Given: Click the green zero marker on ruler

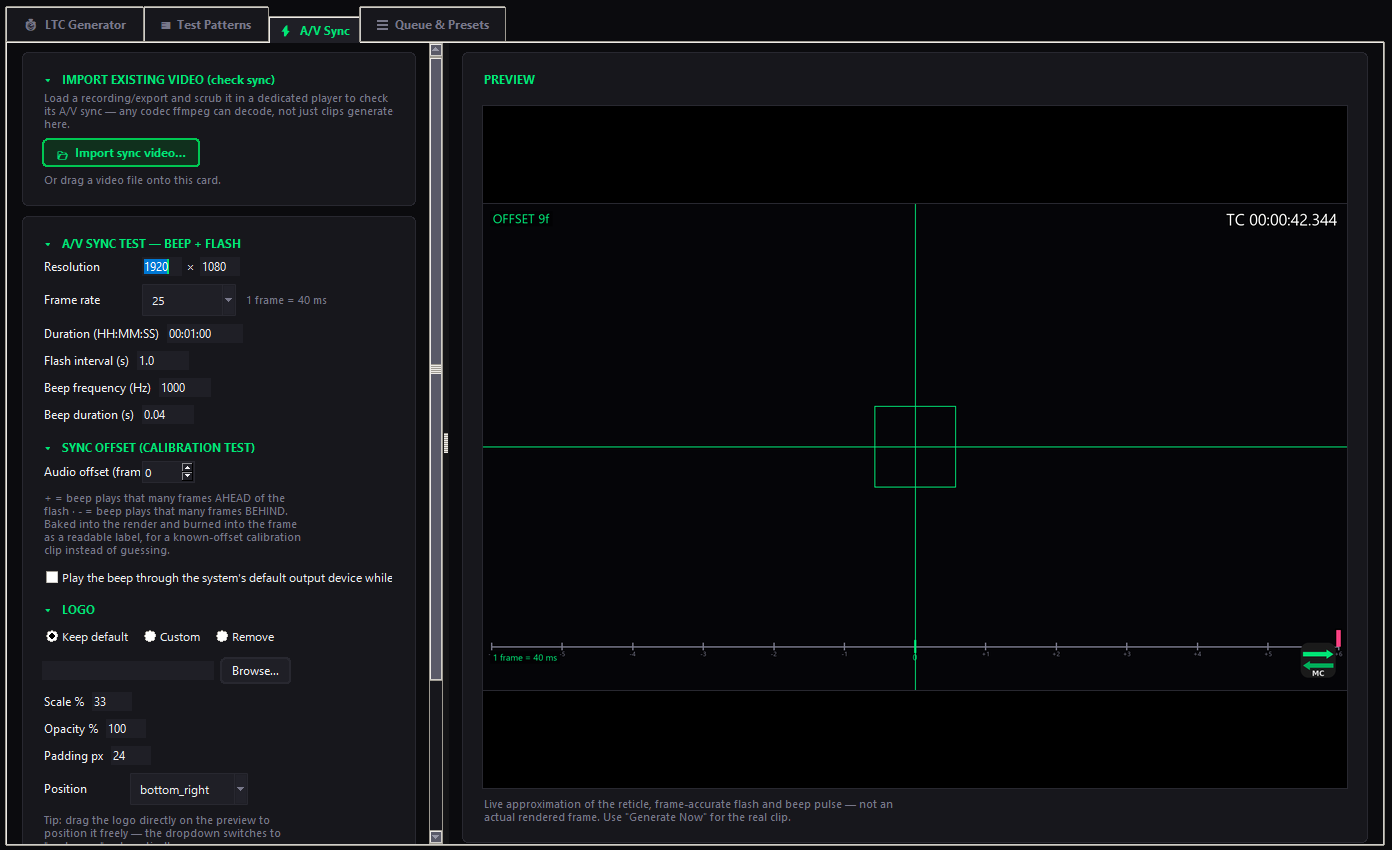Looking at the screenshot, I should (915, 647).
